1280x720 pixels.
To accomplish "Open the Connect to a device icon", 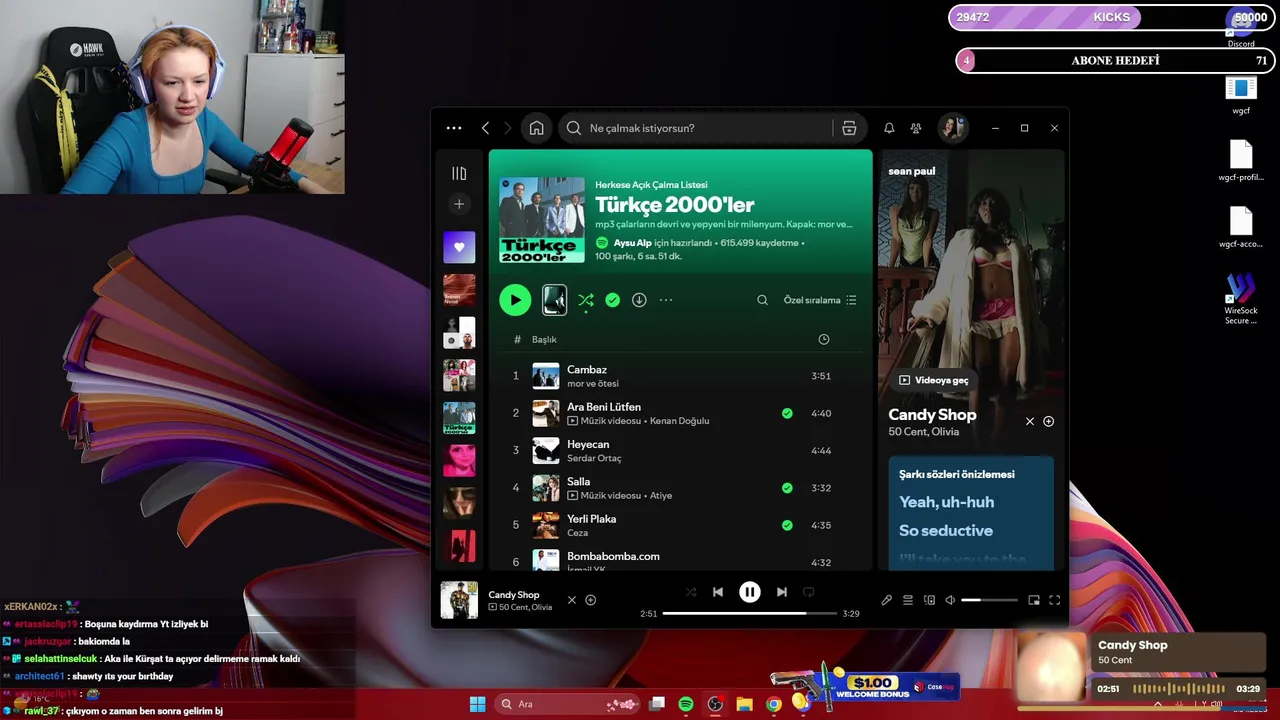I will (x=929, y=600).
